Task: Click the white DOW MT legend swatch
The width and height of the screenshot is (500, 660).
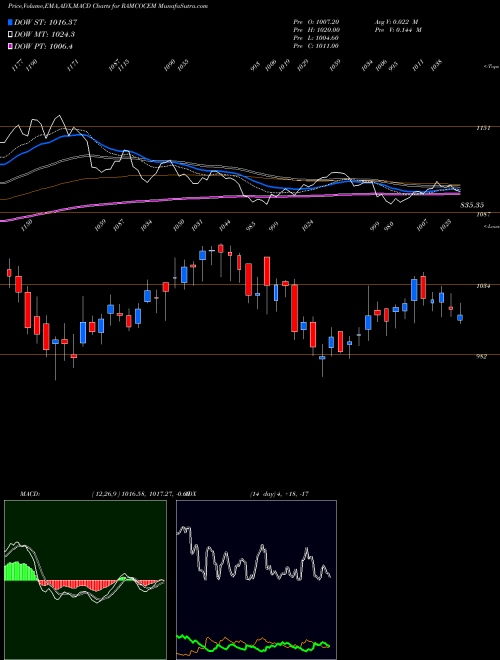Action: [11, 35]
